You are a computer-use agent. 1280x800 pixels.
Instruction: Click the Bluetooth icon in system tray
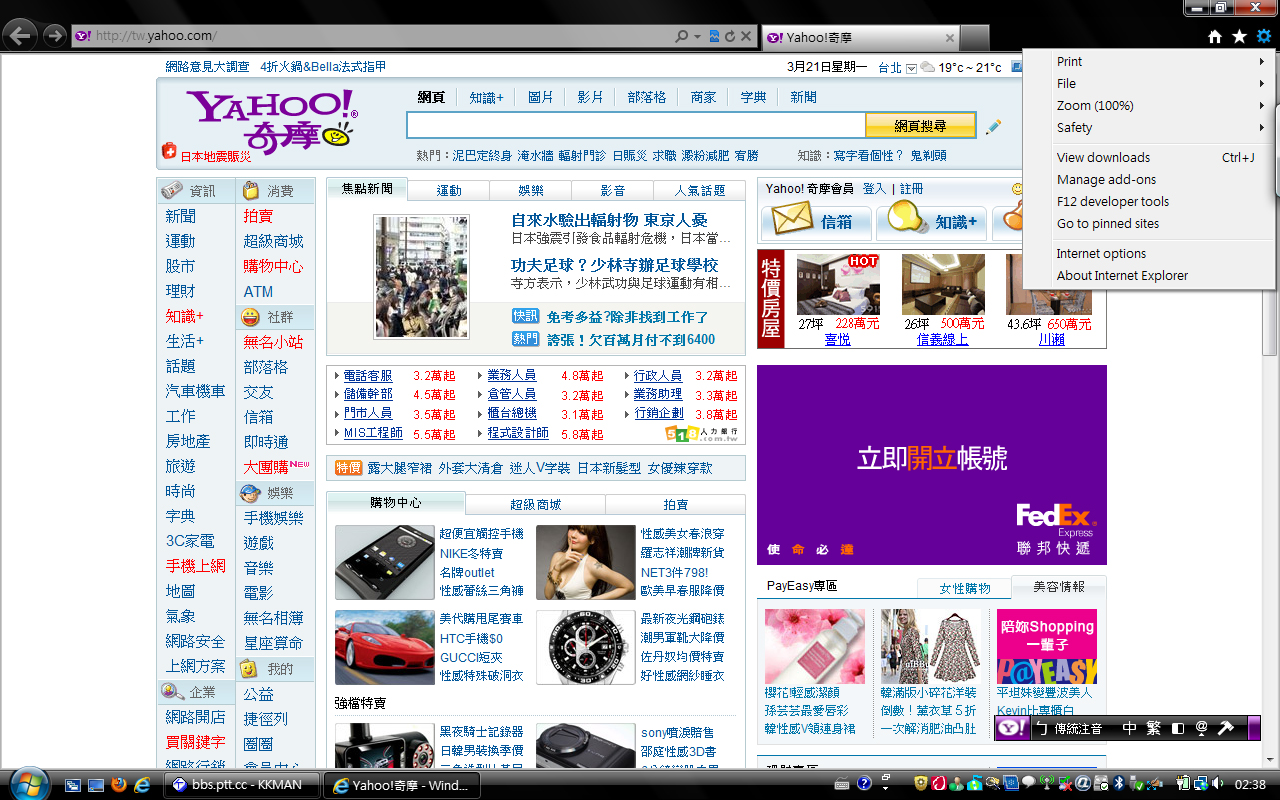pos(1120,784)
